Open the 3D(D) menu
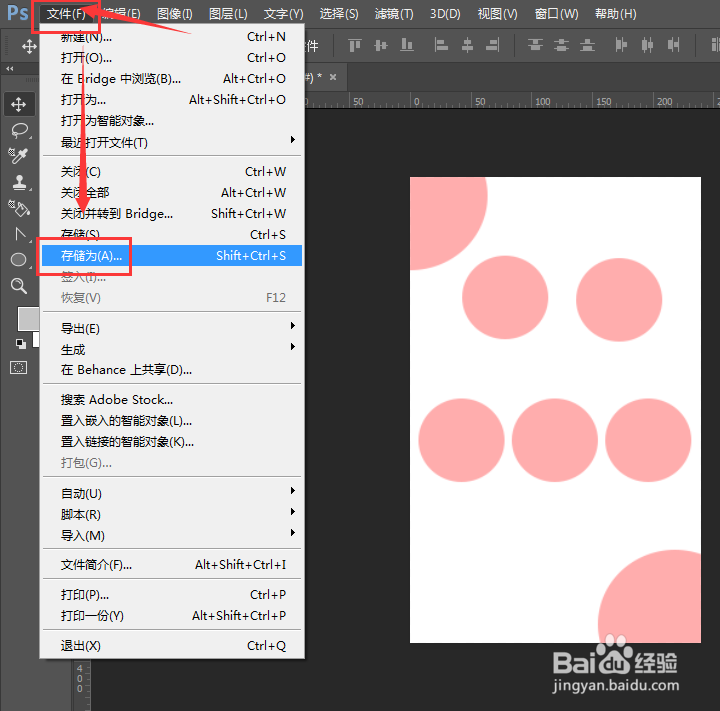This screenshot has height=711, width=720. click(445, 14)
